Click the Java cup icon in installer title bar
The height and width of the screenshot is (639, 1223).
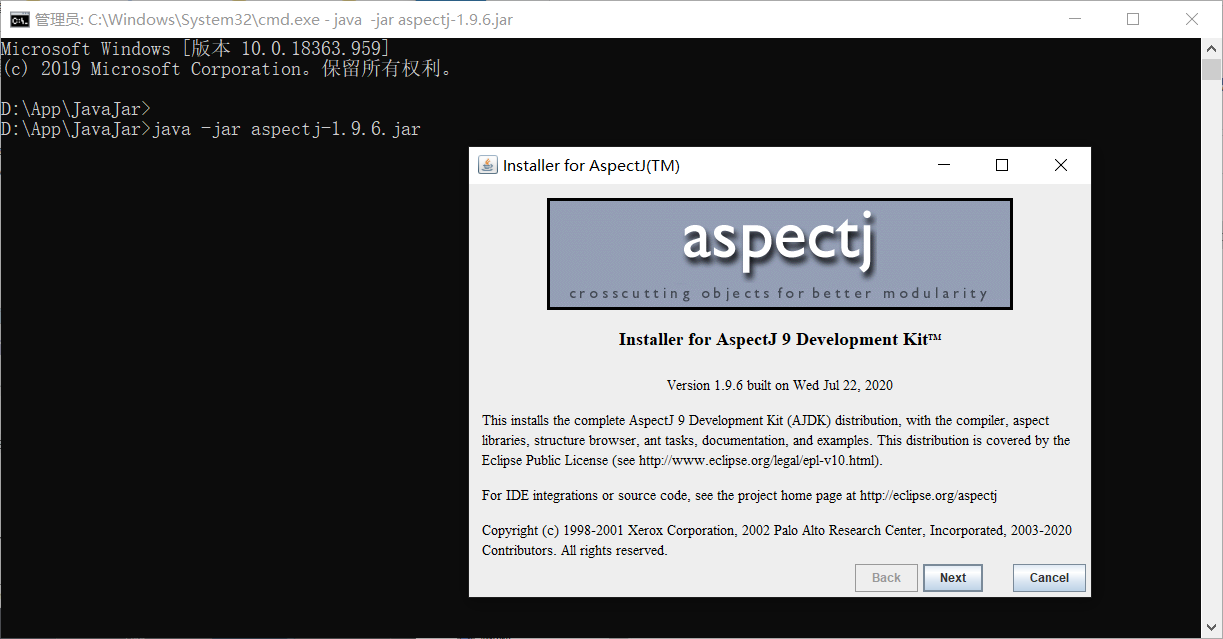[487, 164]
